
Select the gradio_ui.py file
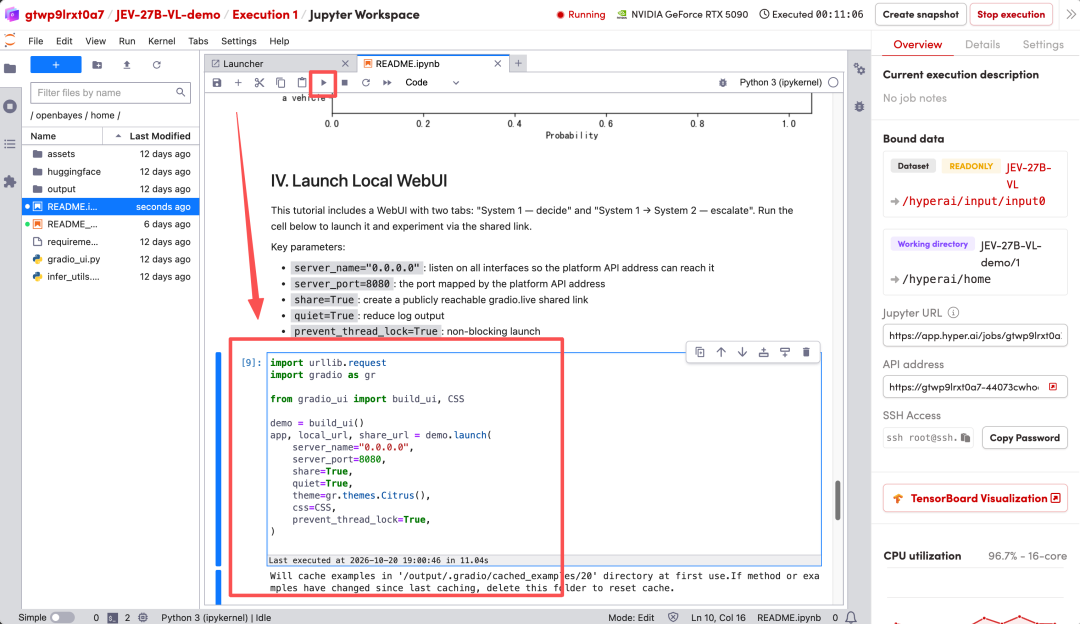111,259
